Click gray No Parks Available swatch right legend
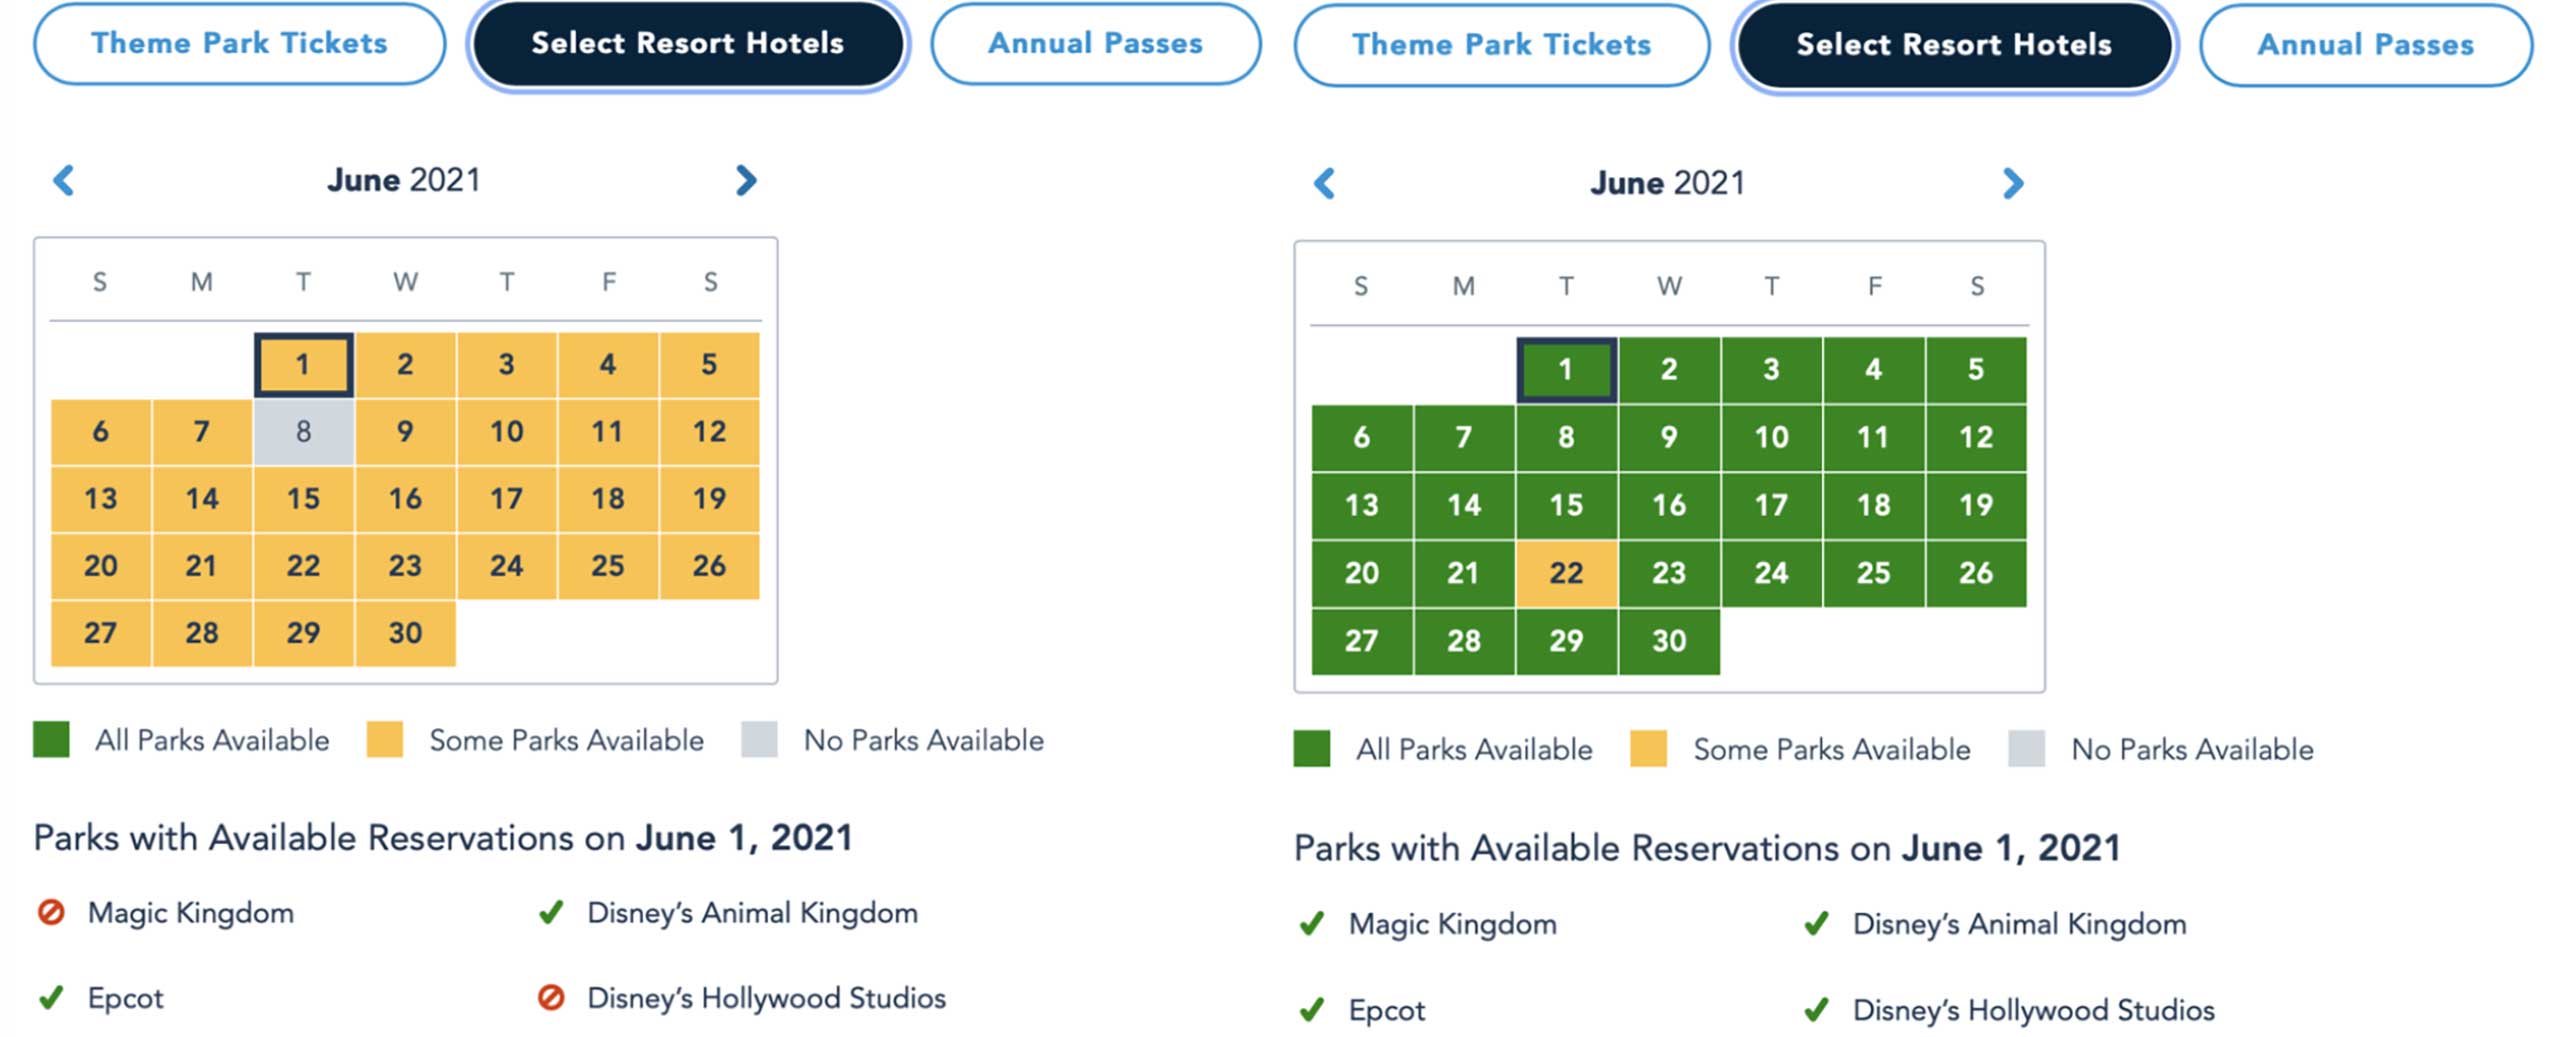 (2026, 748)
